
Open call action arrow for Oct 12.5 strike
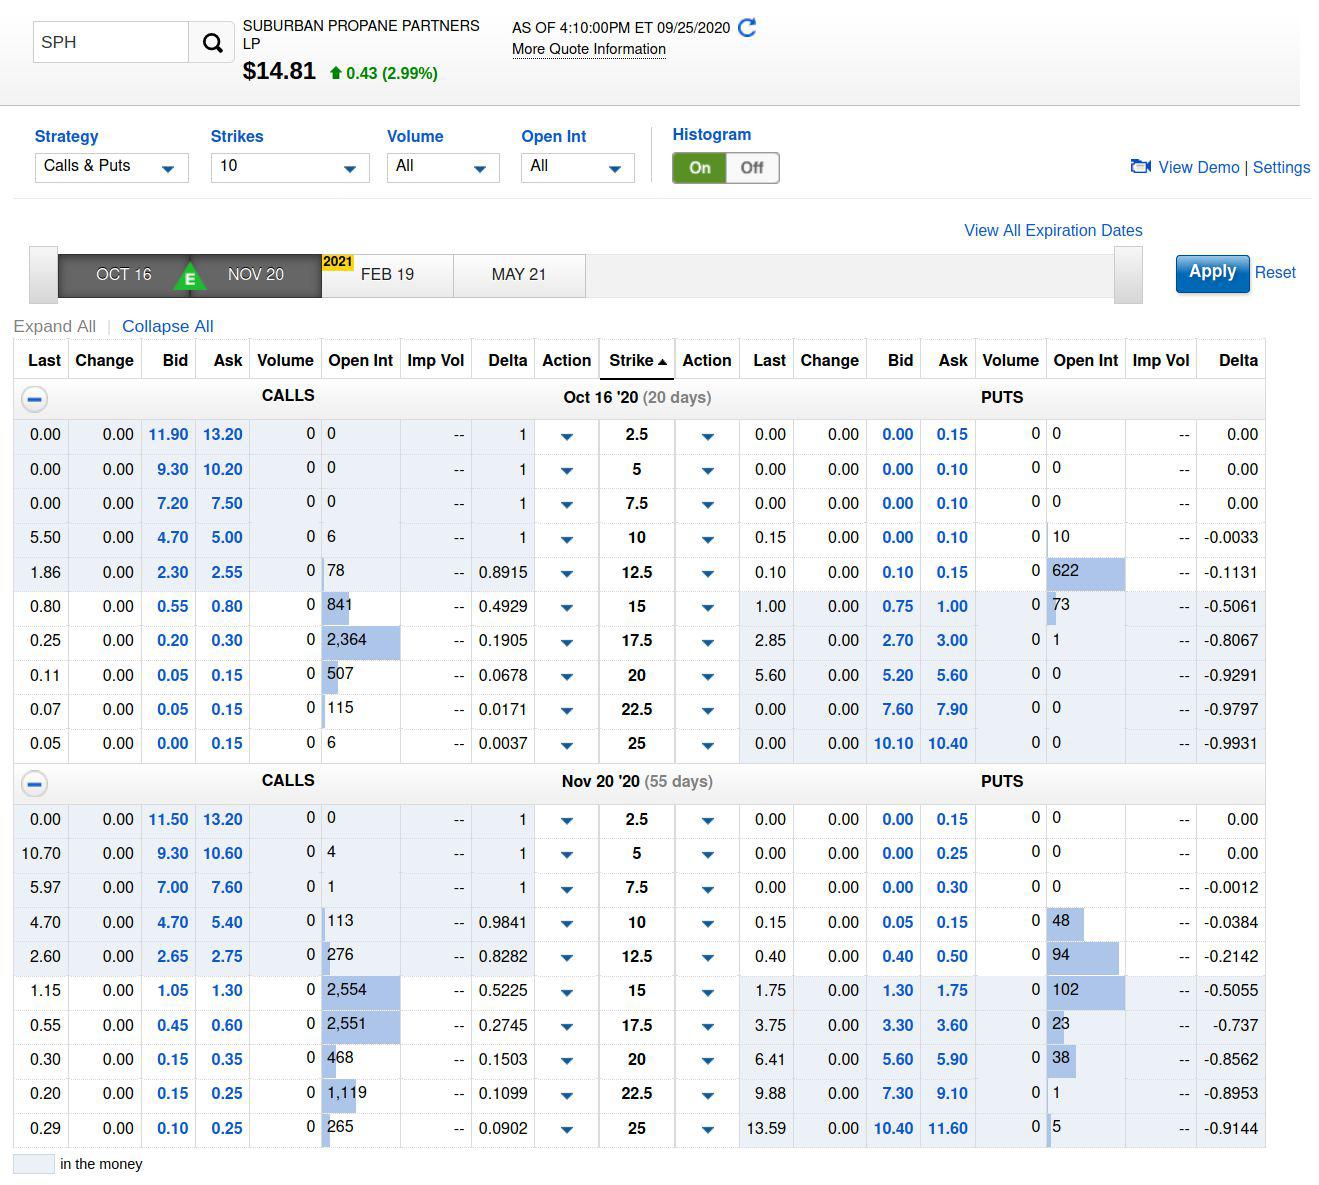pos(567,573)
